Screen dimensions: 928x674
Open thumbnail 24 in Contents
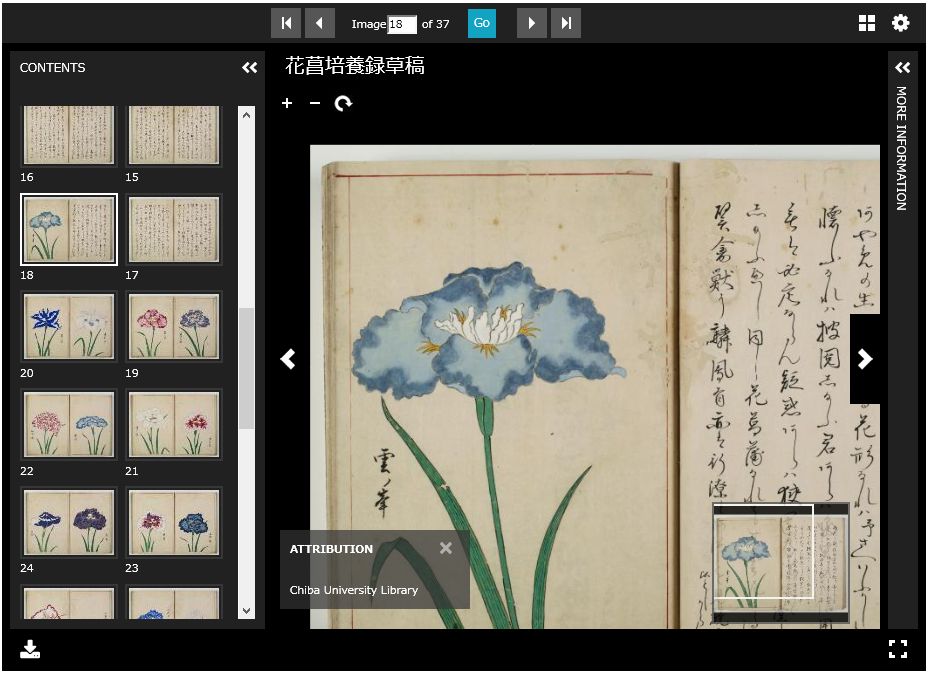click(69, 523)
